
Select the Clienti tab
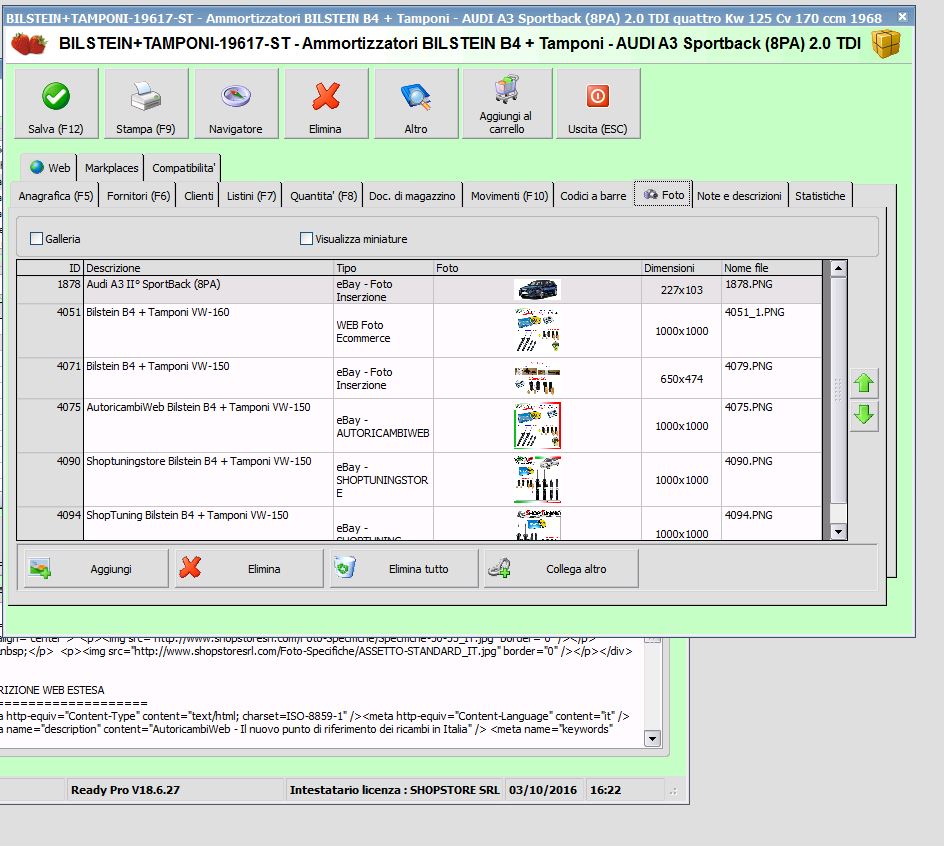pyautogui.click(x=199, y=196)
